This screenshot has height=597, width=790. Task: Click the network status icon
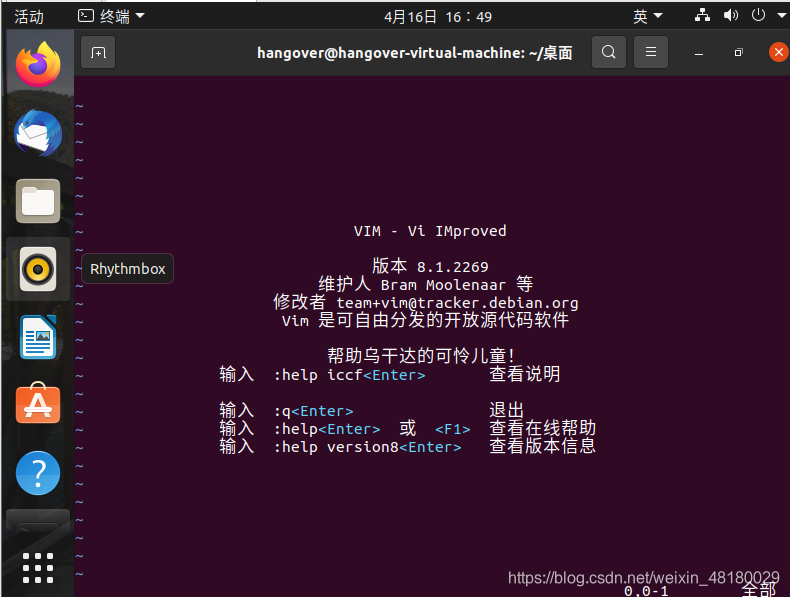[x=702, y=16]
